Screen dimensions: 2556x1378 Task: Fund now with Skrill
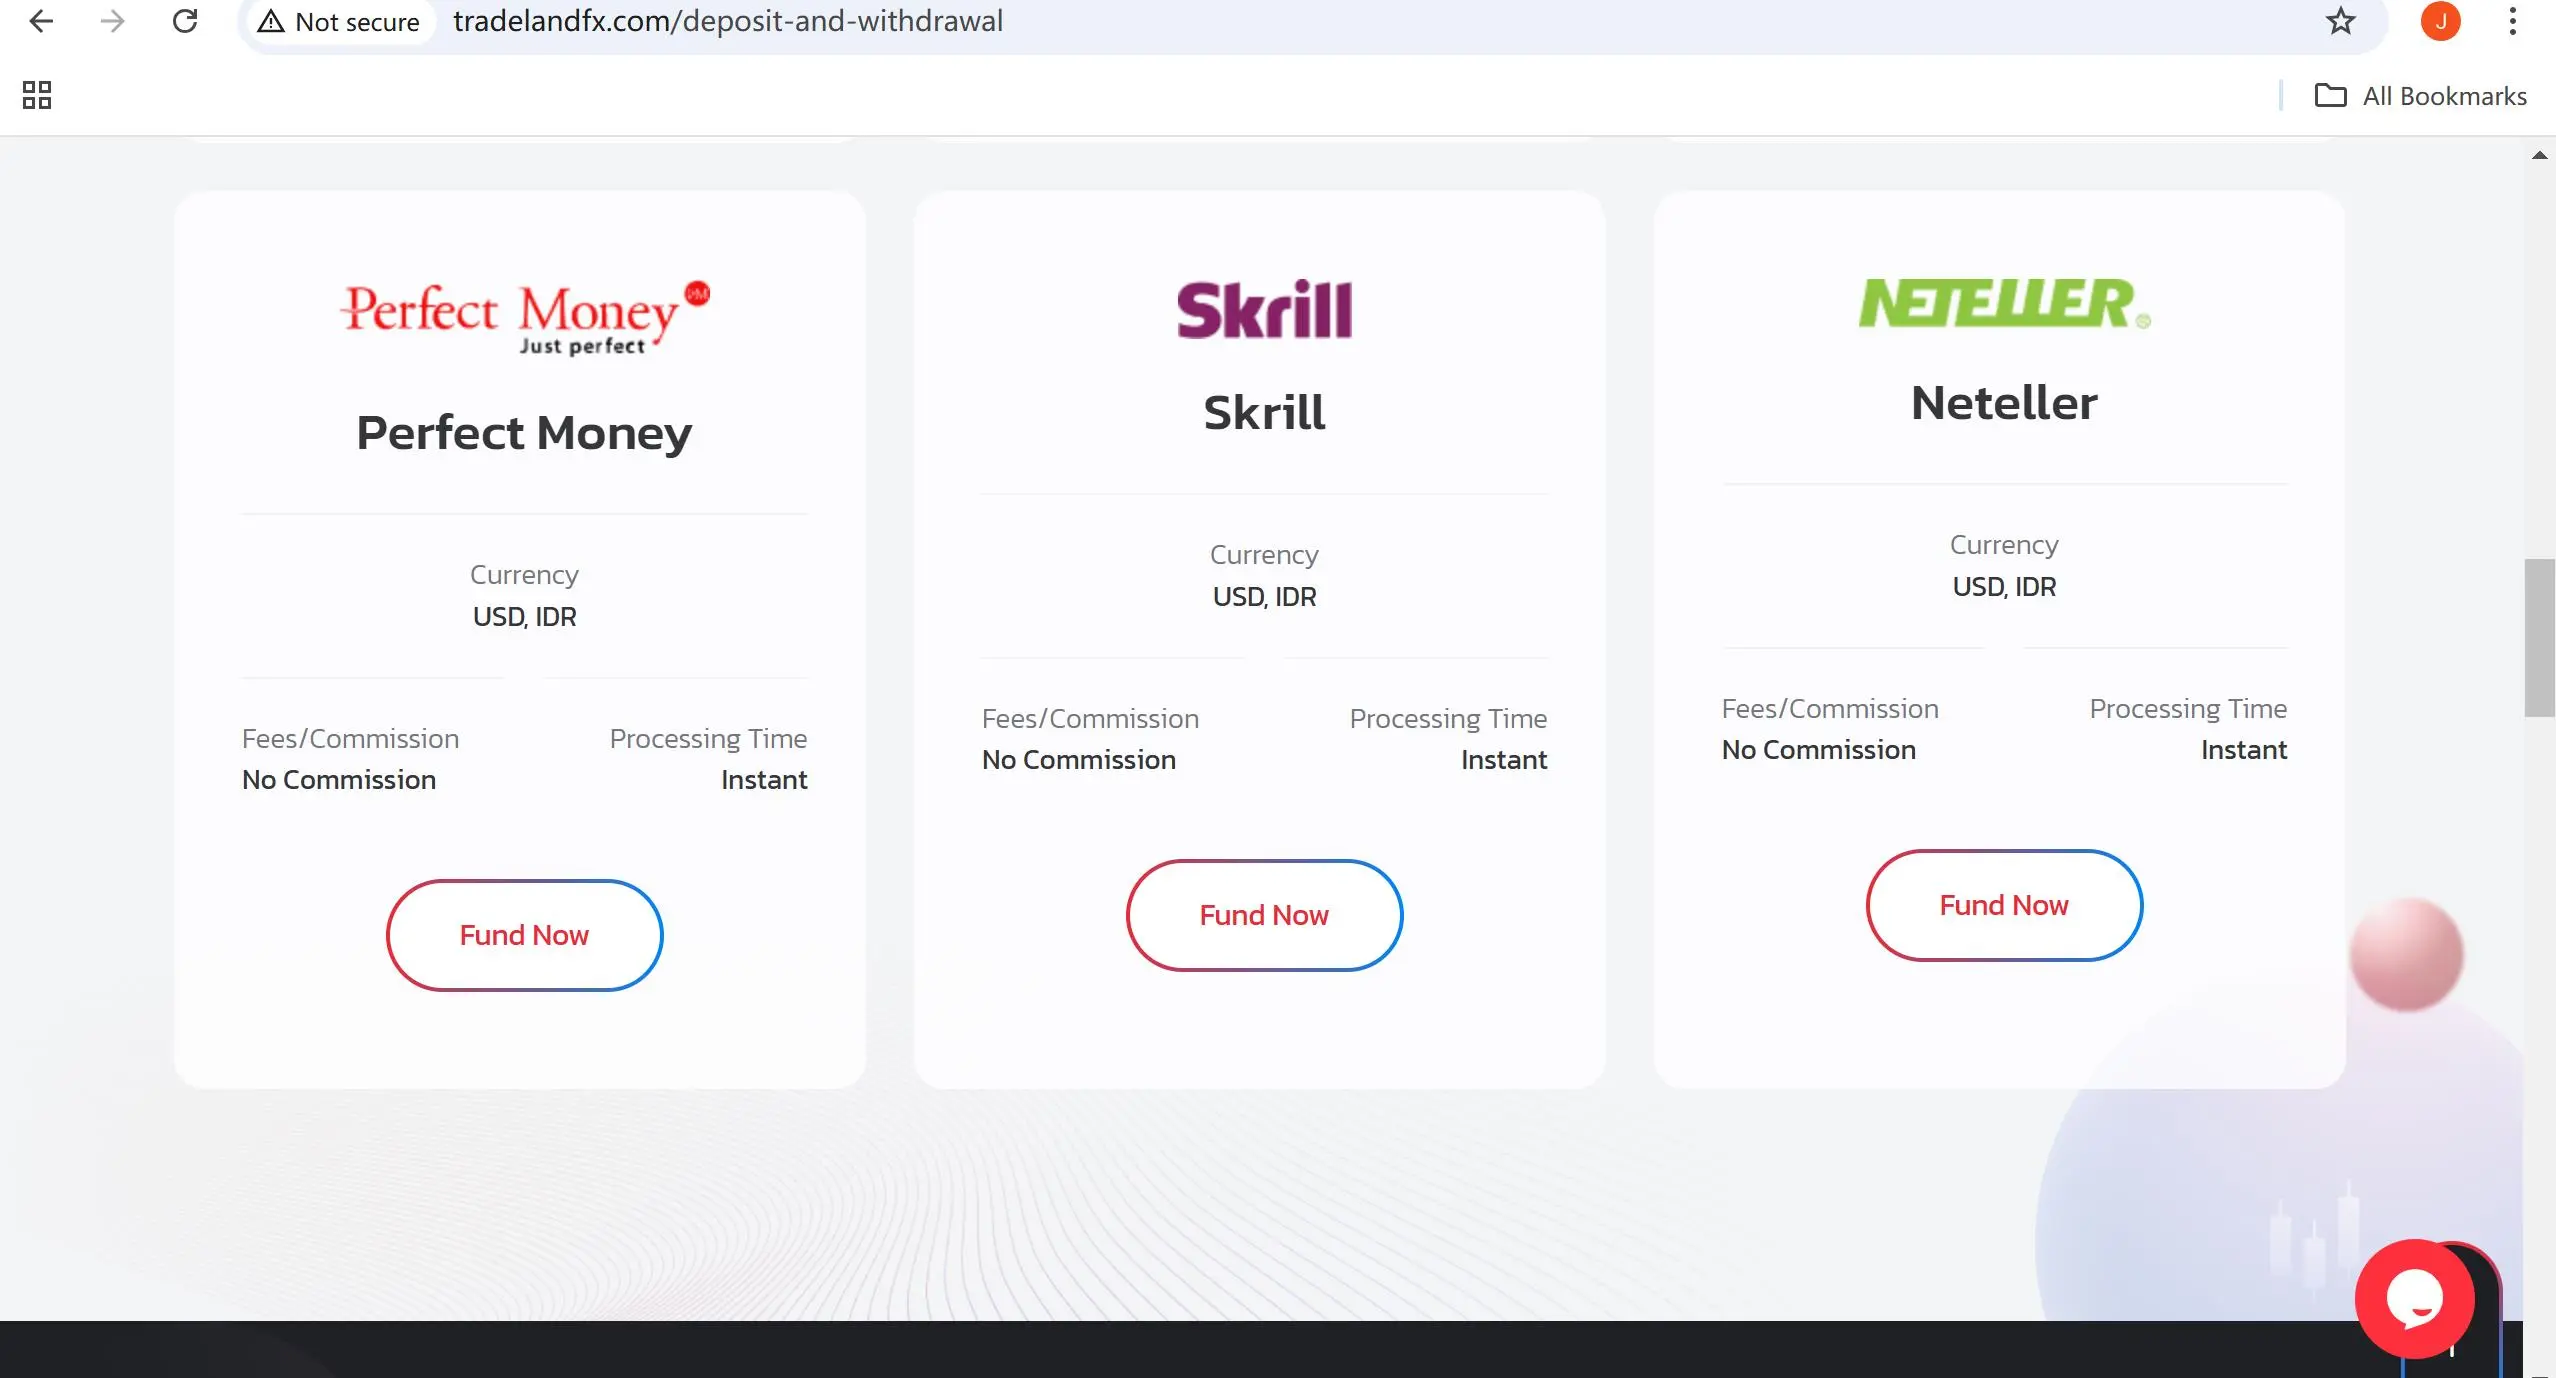1264,915
